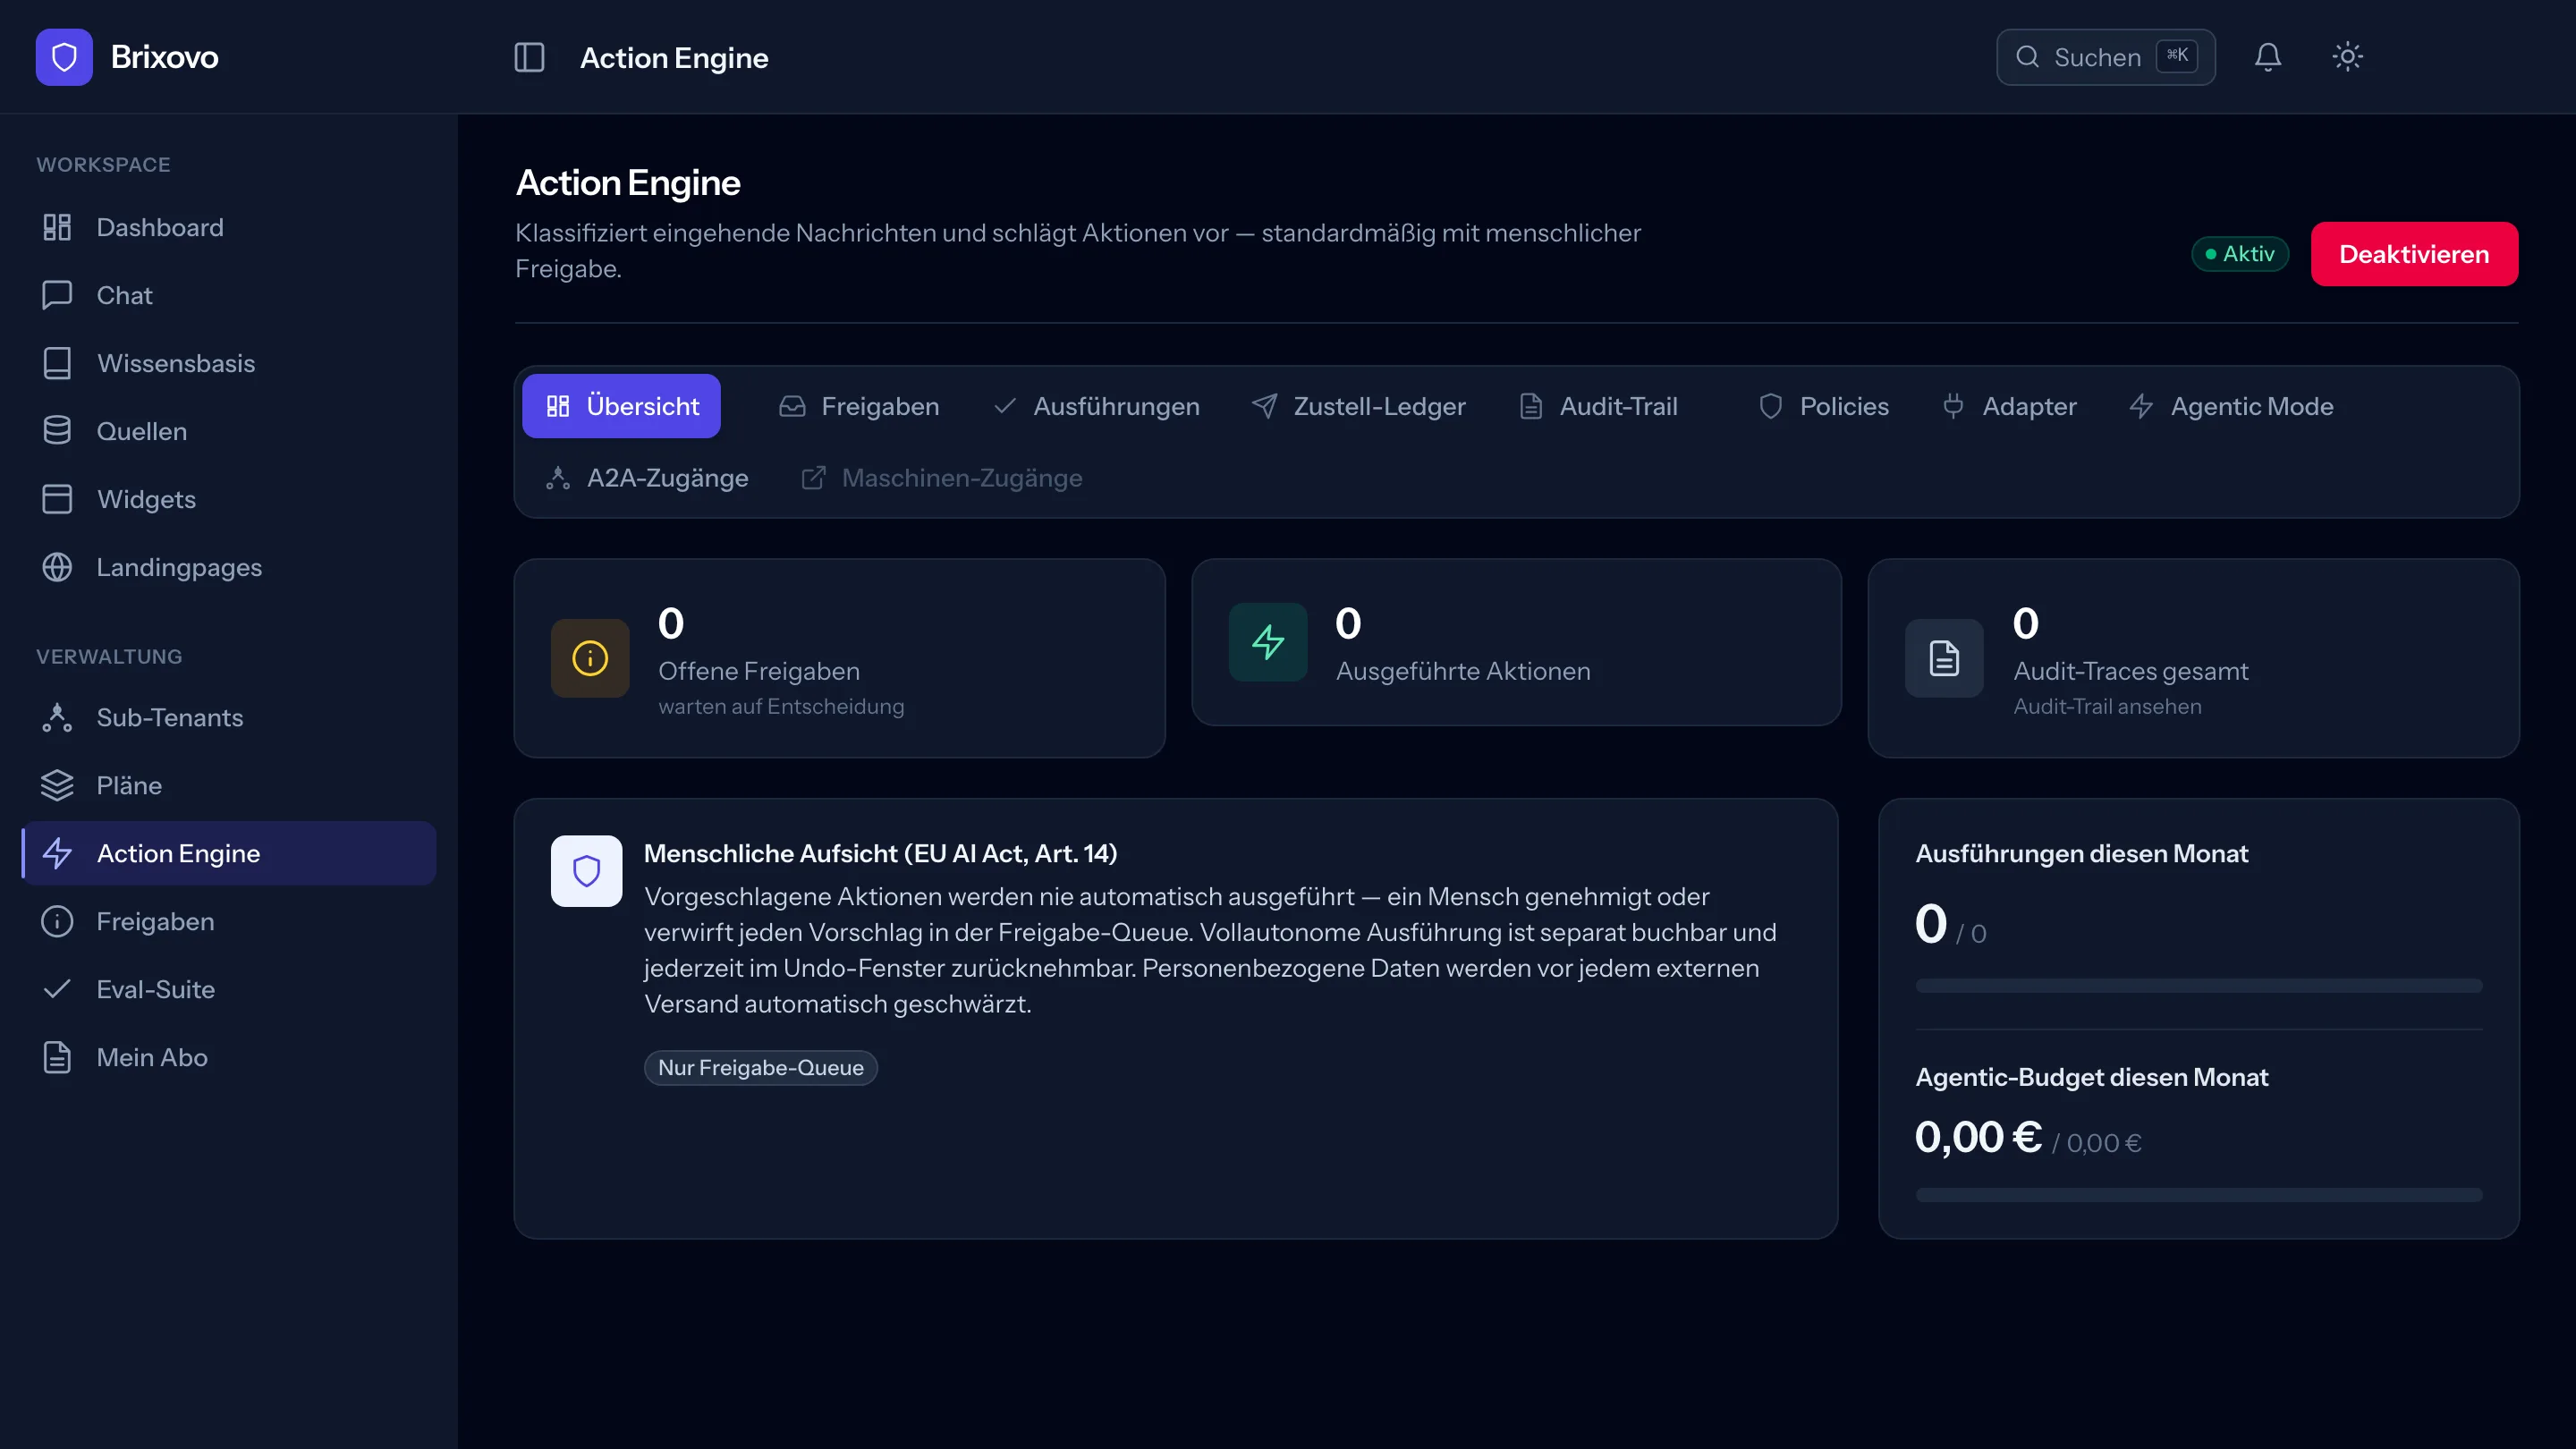Switch to the Ausführungen tab
Screen dimensions: 2576x1449
1096,406
